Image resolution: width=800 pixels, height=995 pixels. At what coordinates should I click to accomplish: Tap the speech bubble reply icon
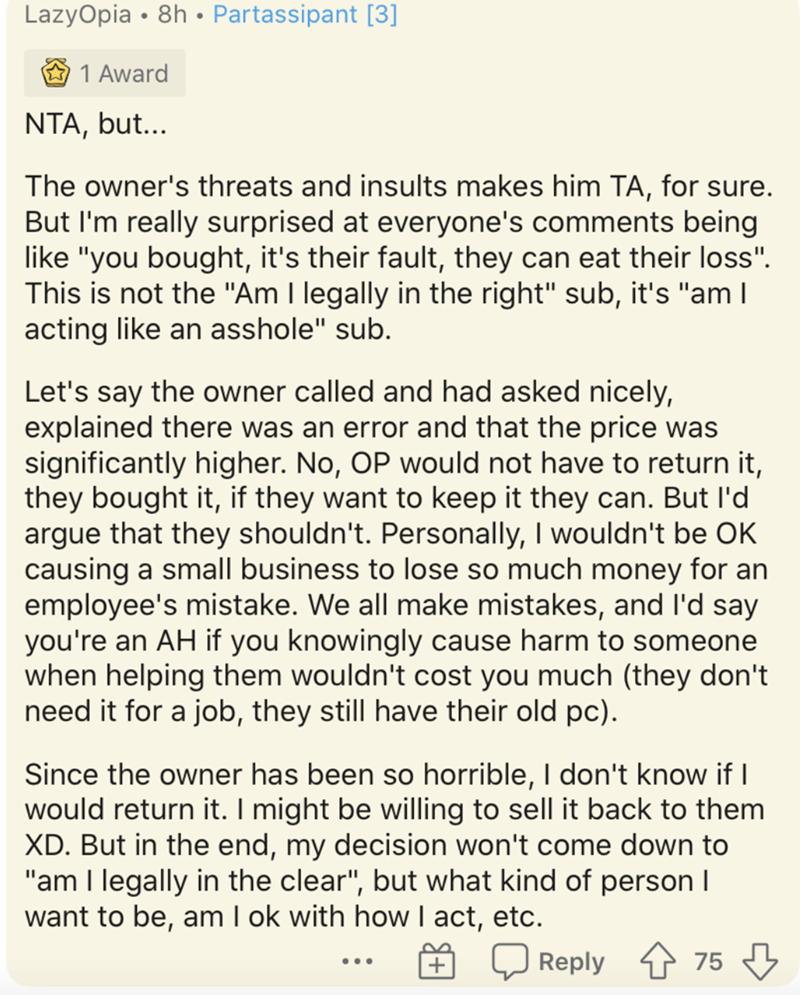pos(510,961)
